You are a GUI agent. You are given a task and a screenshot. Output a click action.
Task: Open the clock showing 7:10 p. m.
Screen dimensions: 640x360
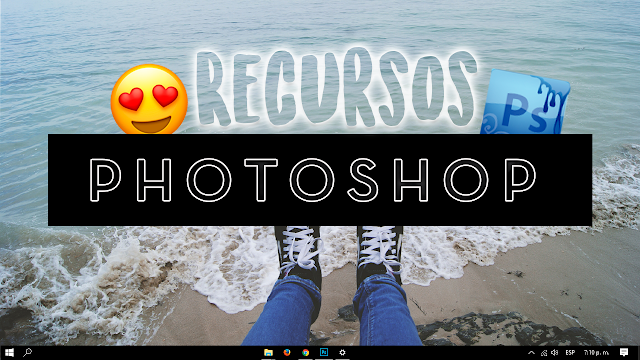tap(596, 353)
